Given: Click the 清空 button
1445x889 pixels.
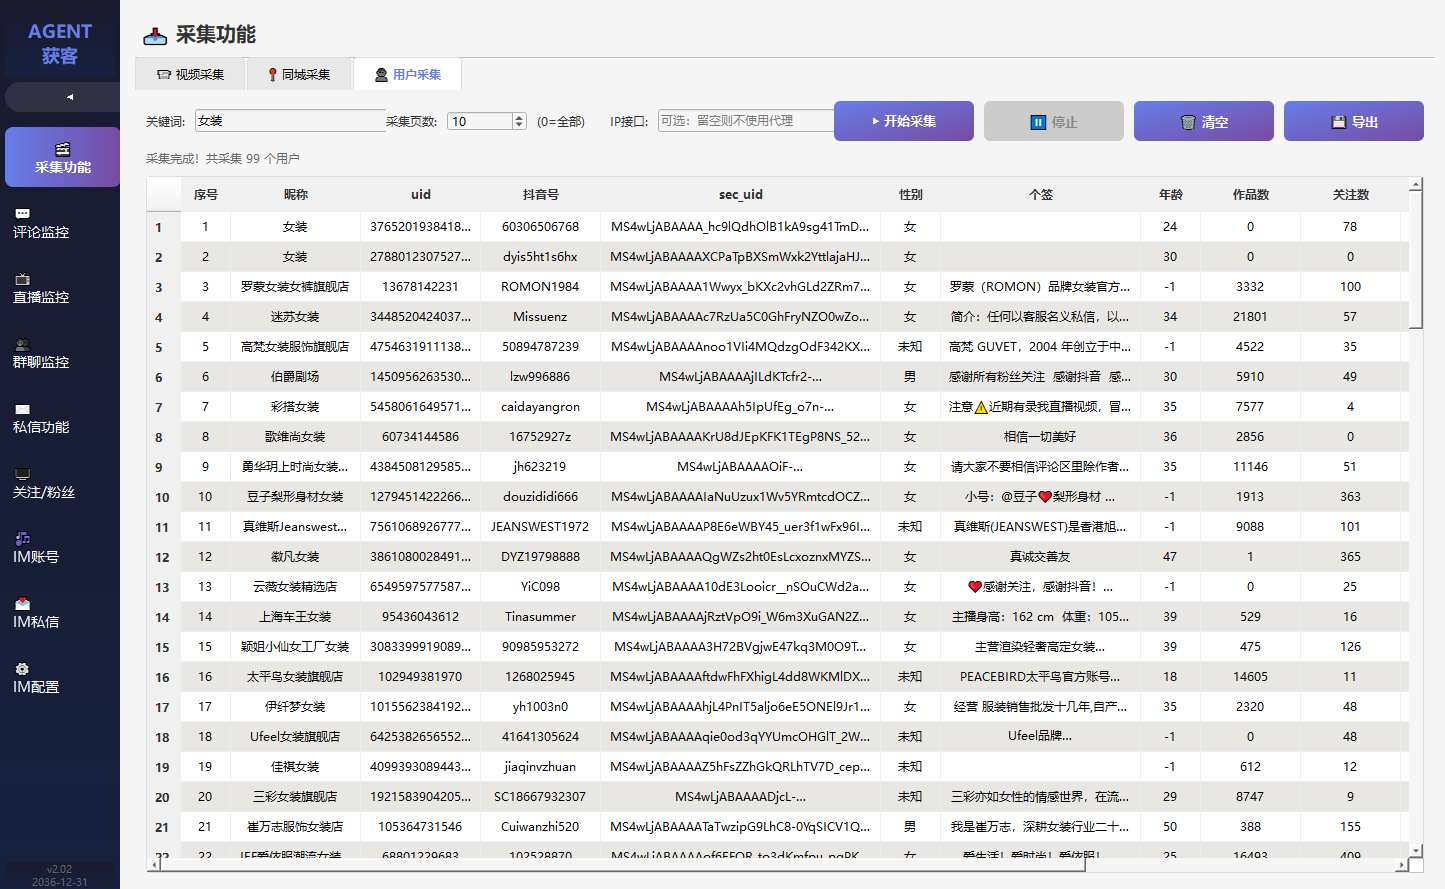Looking at the screenshot, I should pos(1204,121).
